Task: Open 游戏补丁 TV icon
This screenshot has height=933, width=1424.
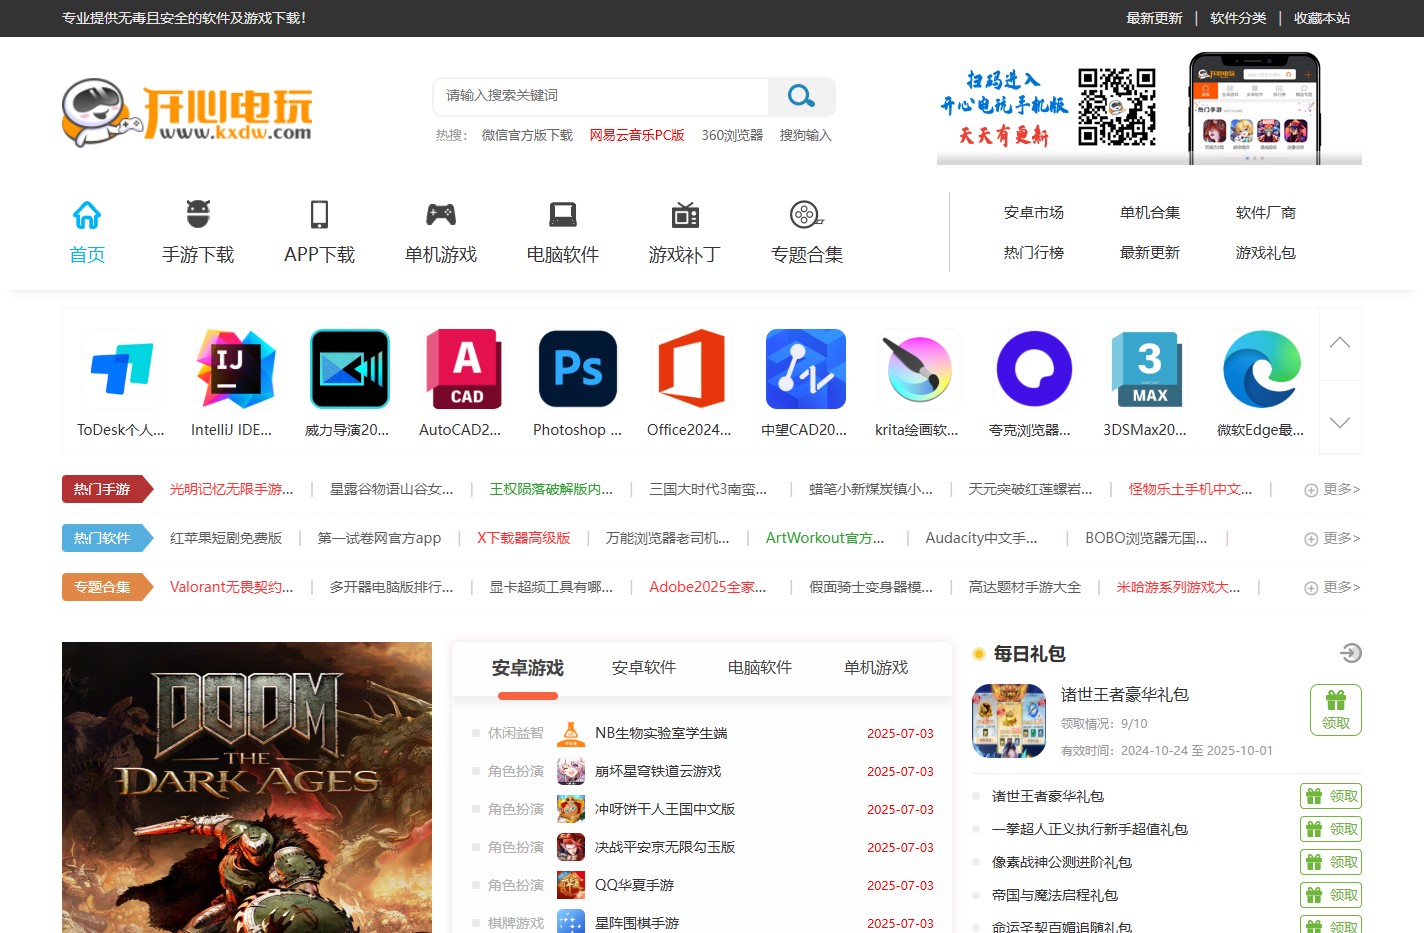Action: pos(685,214)
